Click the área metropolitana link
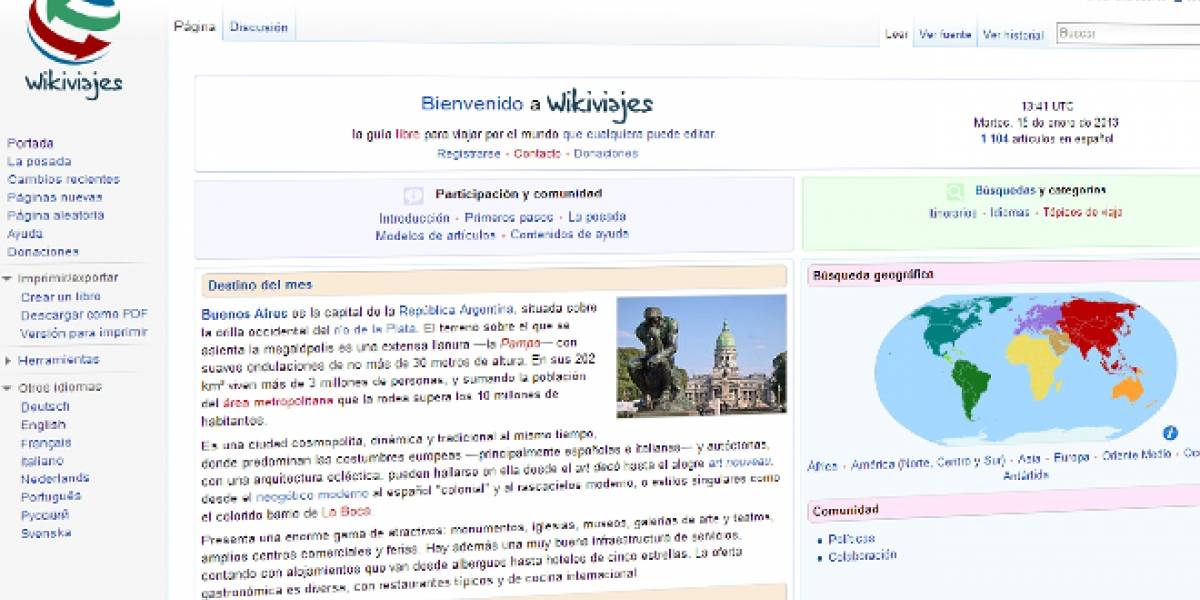The height and width of the screenshot is (600, 1200). (277, 401)
